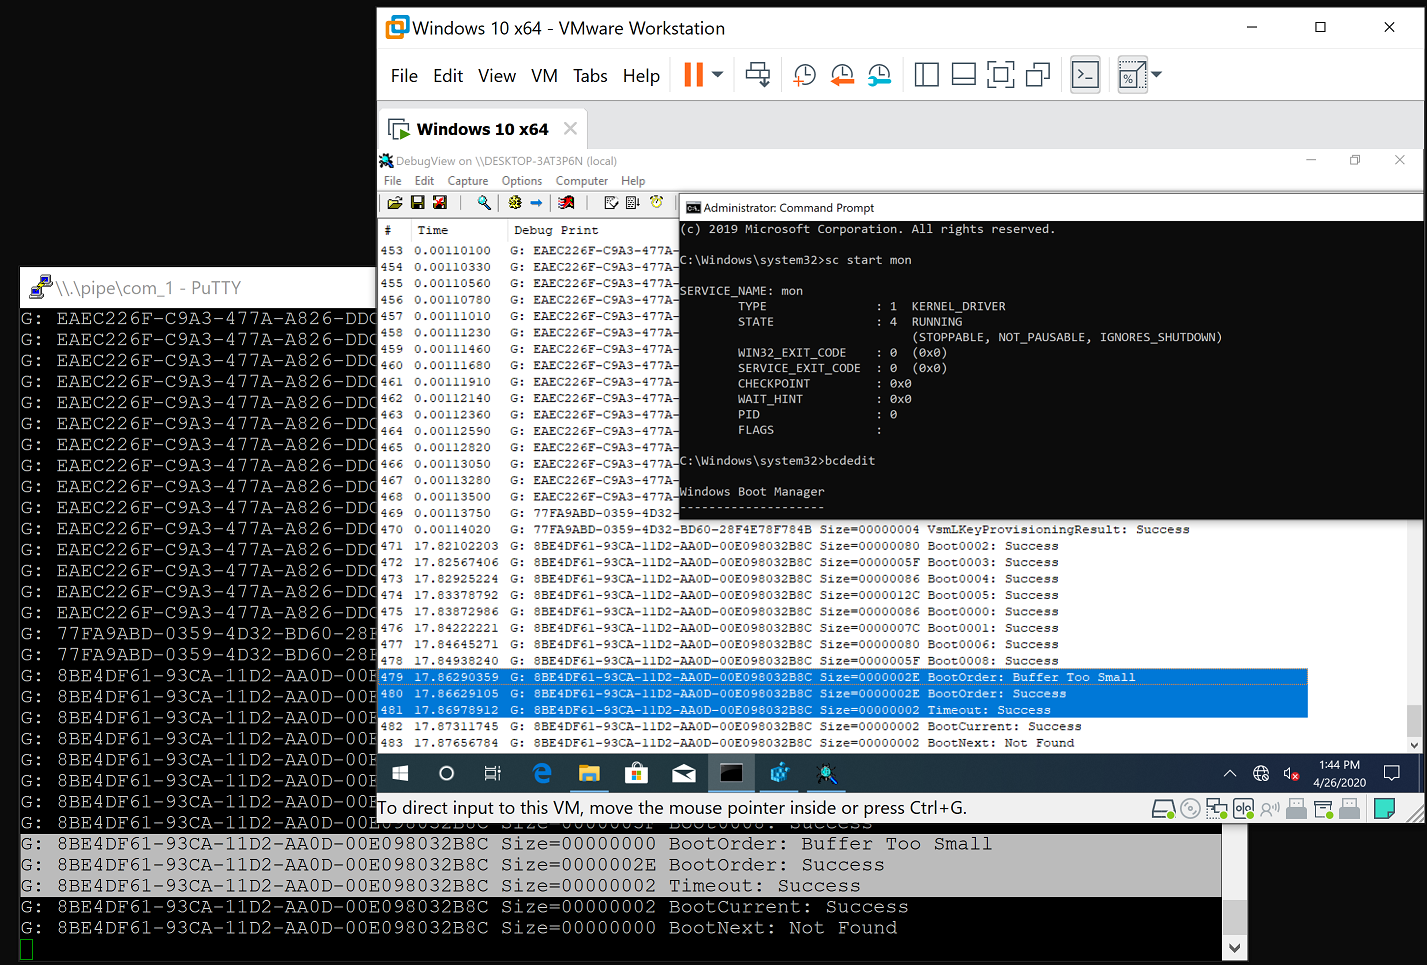Open the power options dropdown arrow

point(717,75)
